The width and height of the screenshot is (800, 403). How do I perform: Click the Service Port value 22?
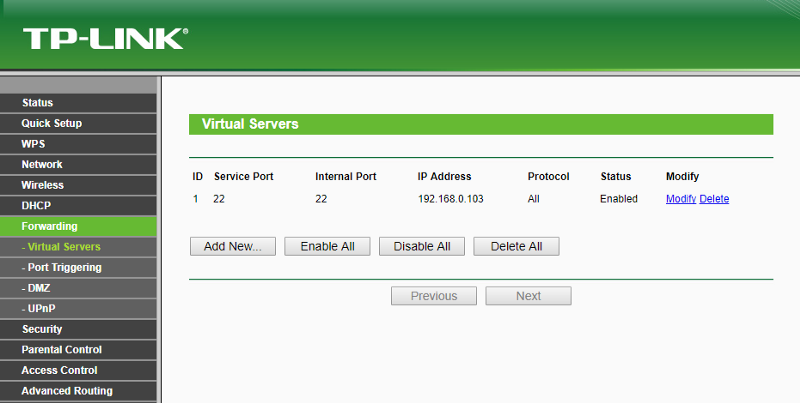pyautogui.click(x=219, y=199)
